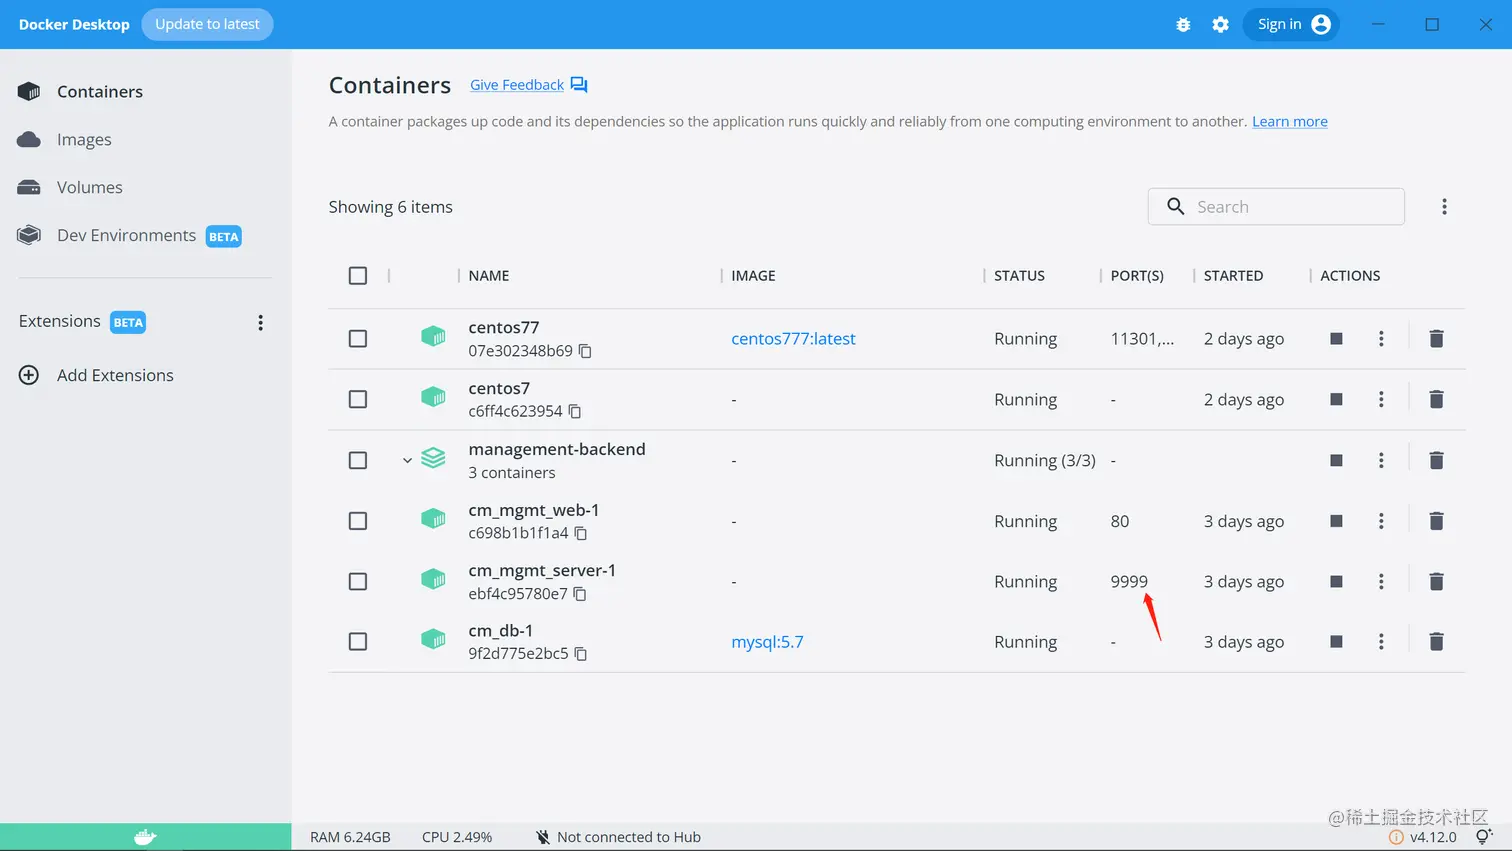1512x851 pixels.
Task: Sort by the STARTED column header
Action: [x=1233, y=276]
